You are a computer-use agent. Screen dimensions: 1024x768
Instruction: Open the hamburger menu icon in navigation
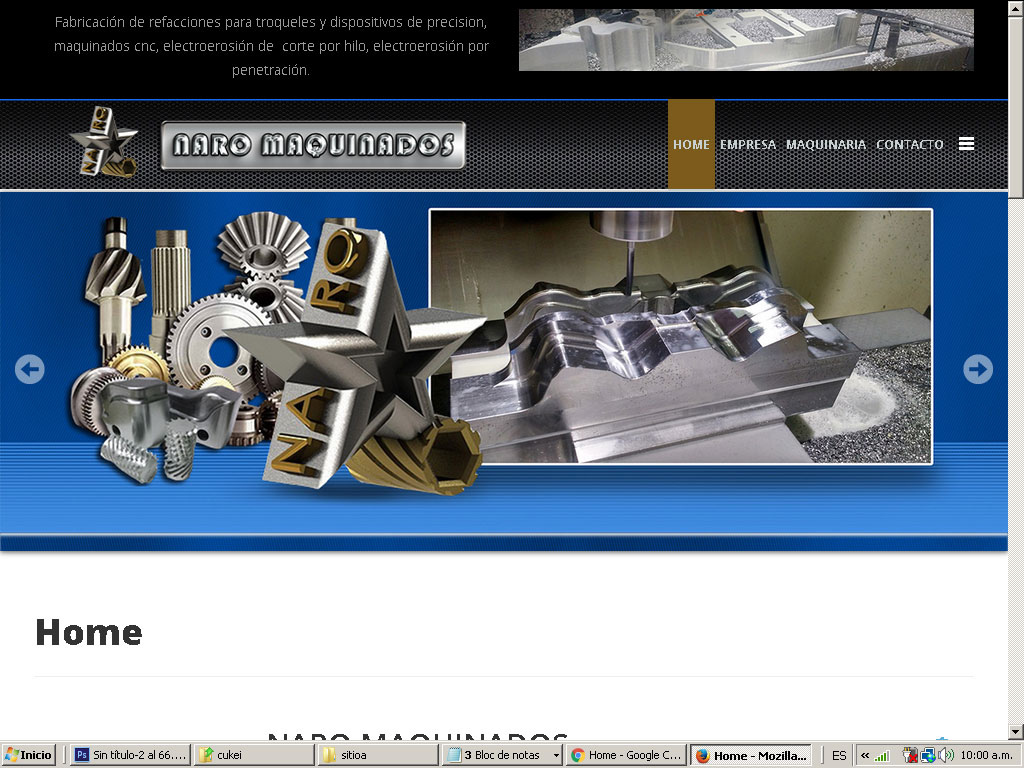click(x=967, y=144)
